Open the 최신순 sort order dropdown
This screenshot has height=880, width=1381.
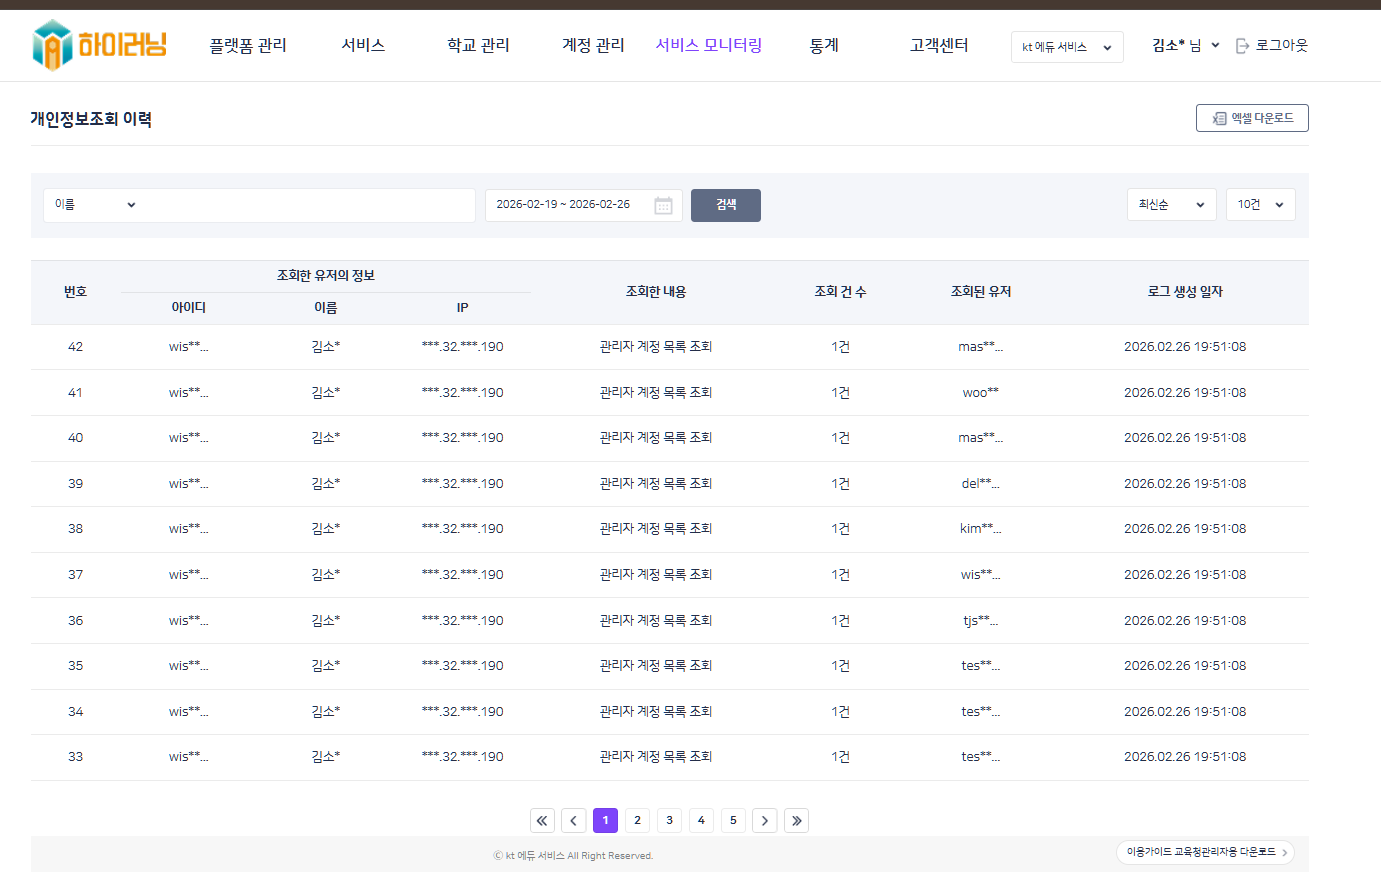tap(1171, 205)
